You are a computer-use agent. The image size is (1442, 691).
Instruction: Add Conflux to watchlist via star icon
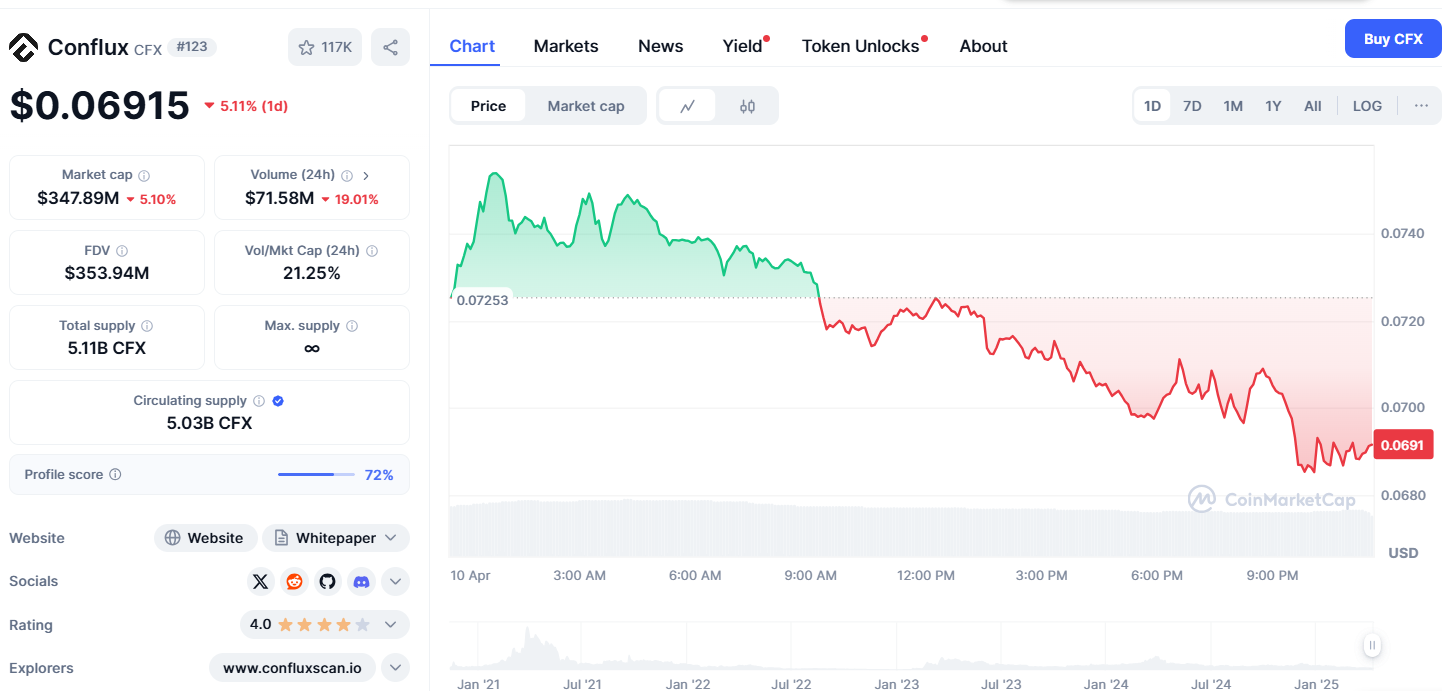(x=310, y=47)
